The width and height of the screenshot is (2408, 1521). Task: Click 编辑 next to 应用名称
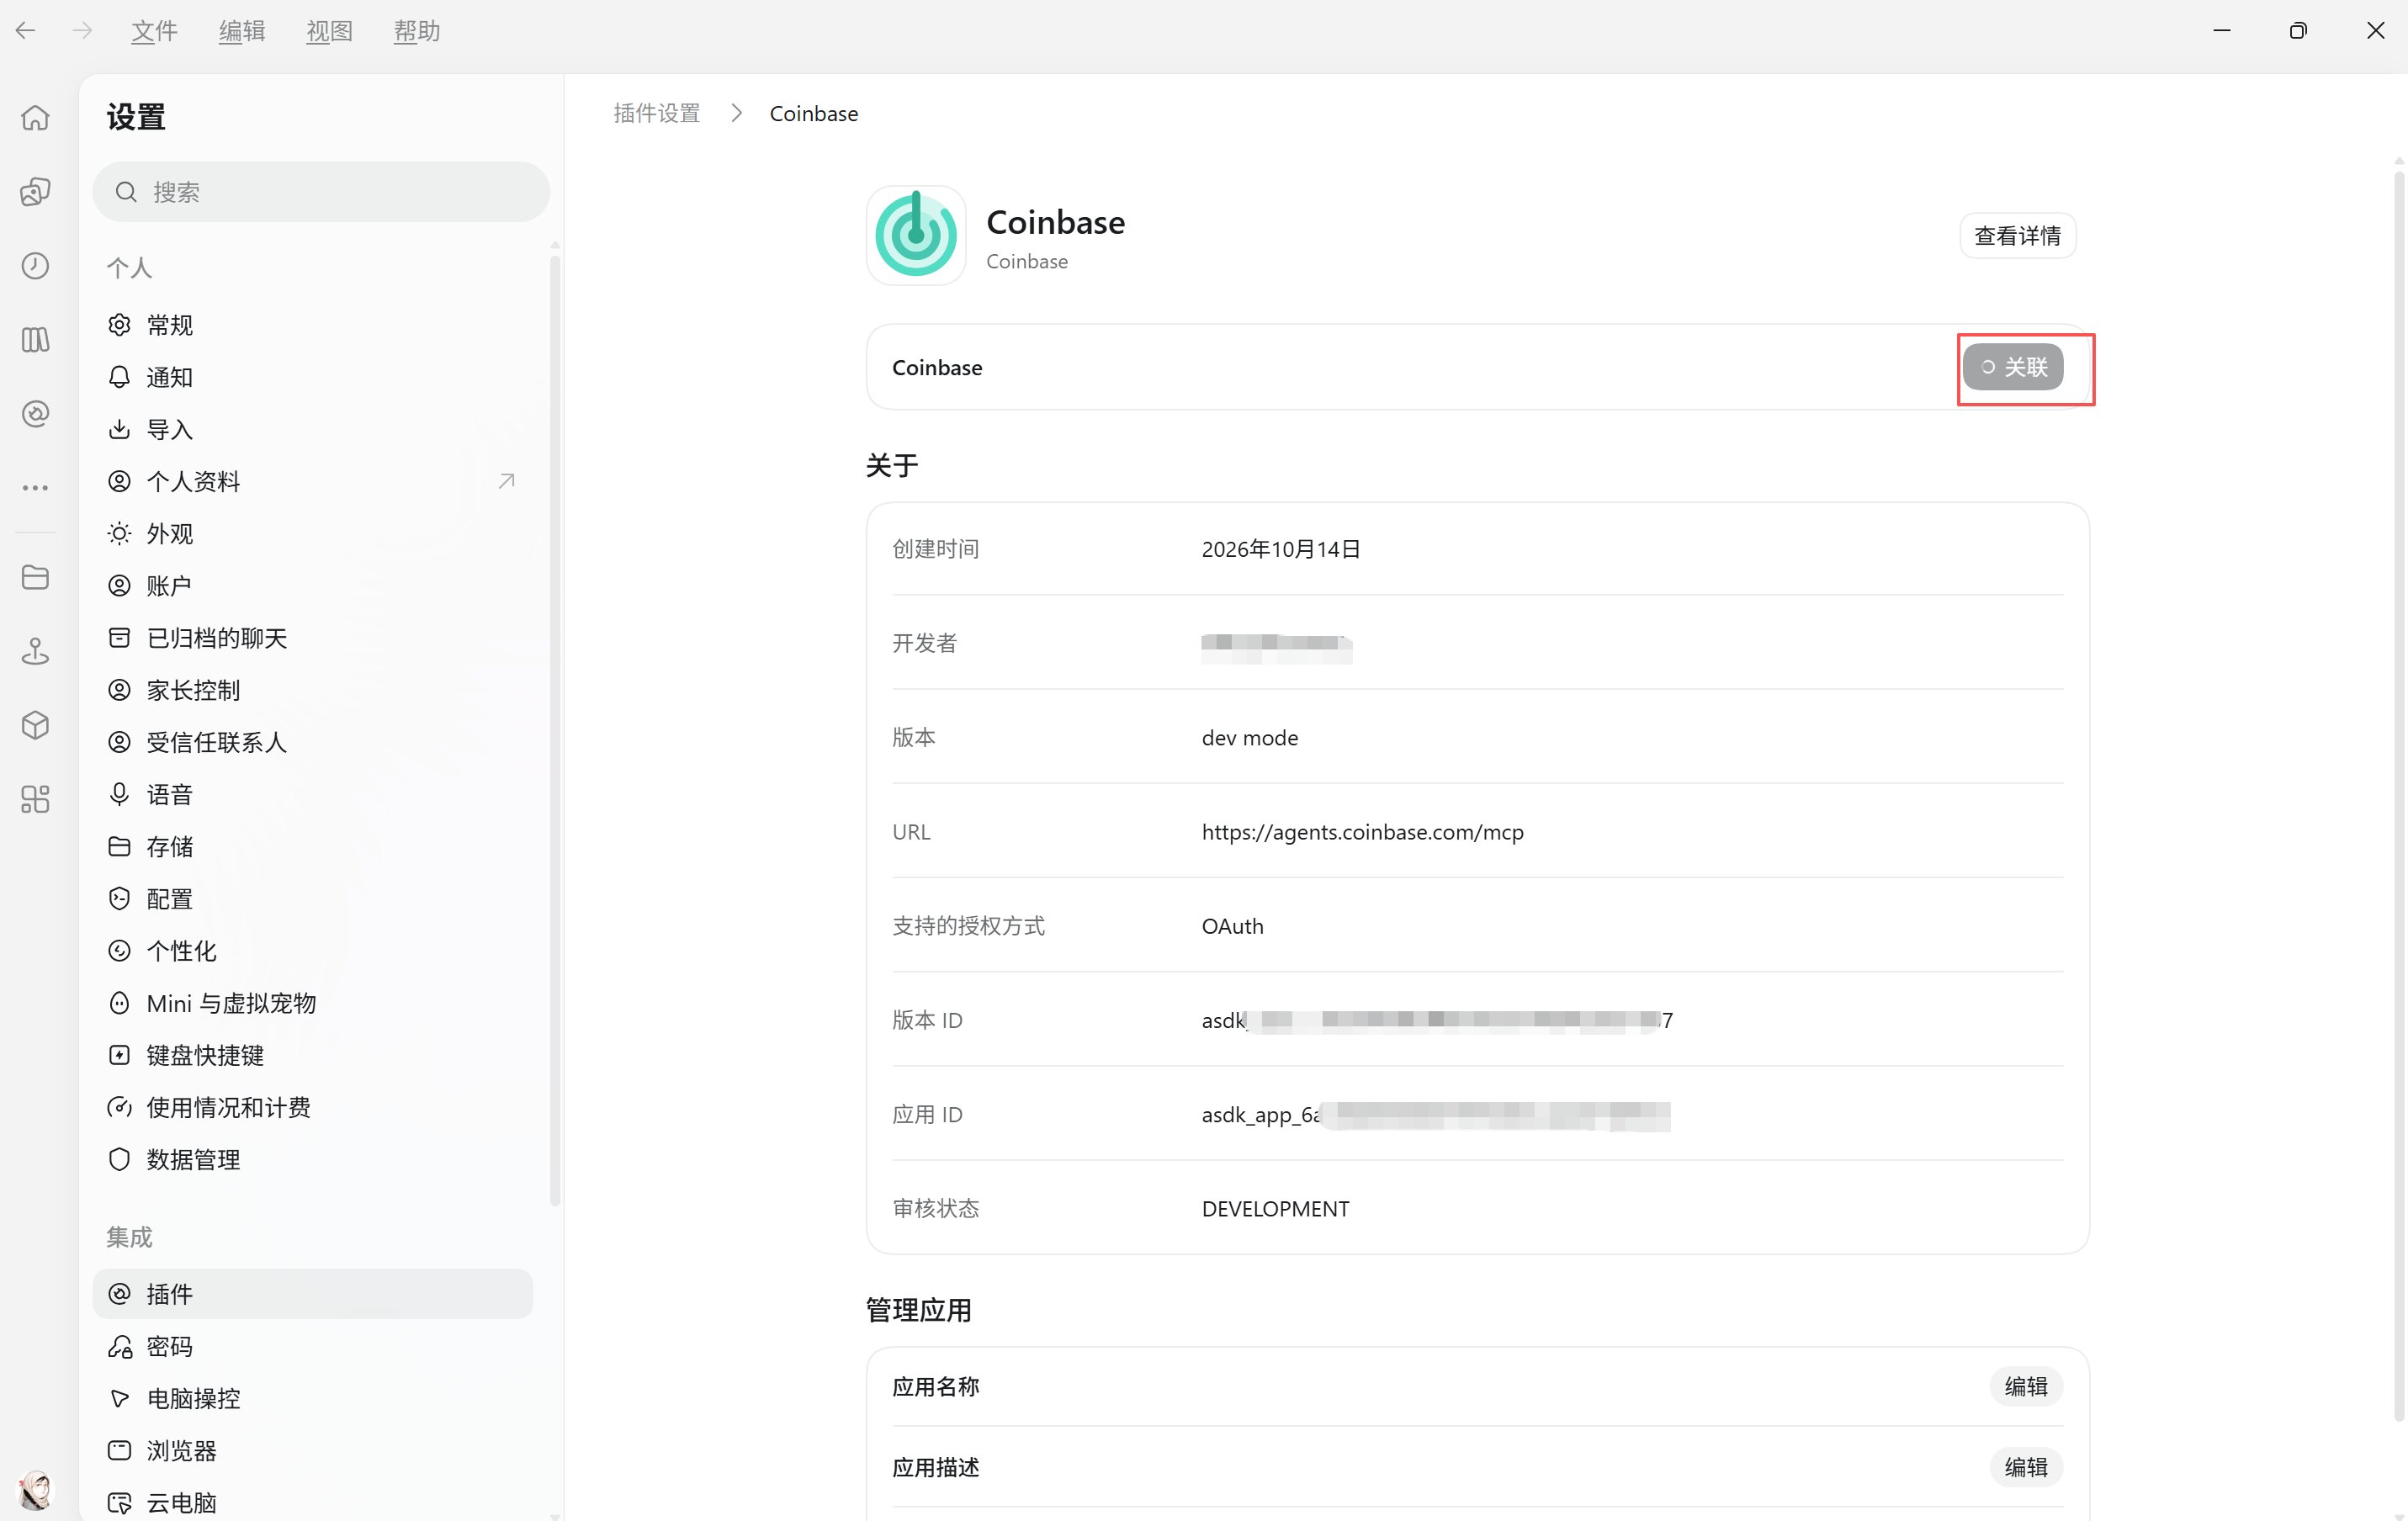[x=2026, y=1386]
